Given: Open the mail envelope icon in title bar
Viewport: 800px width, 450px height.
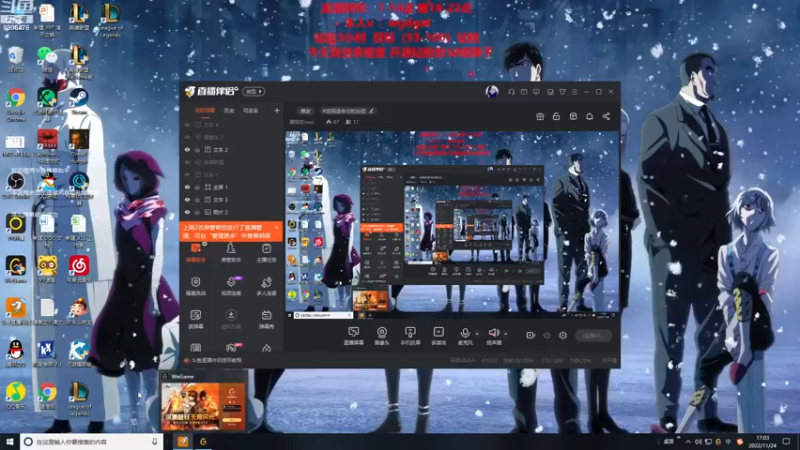Looking at the screenshot, I should [x=524, y=92].
